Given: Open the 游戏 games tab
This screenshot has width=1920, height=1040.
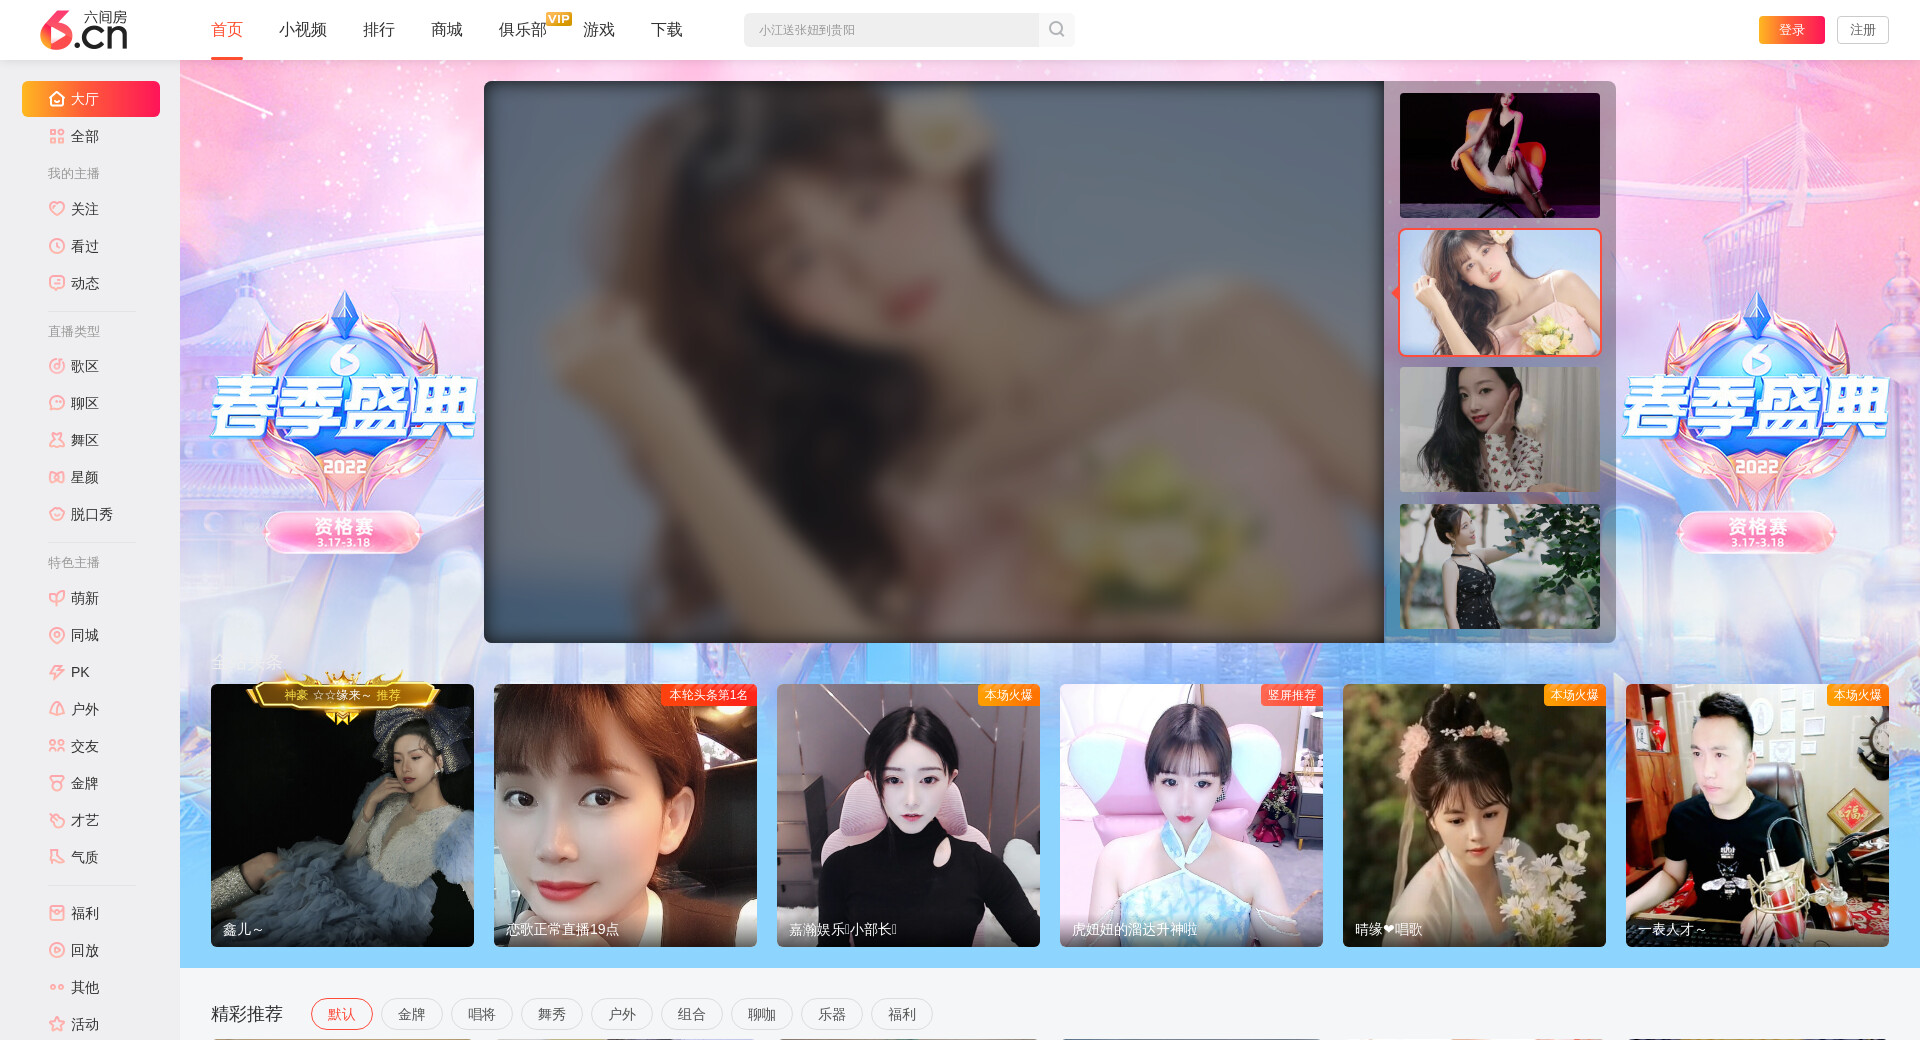Looking at the screenshot, I should pyautogui.click(x=599, y=30).
